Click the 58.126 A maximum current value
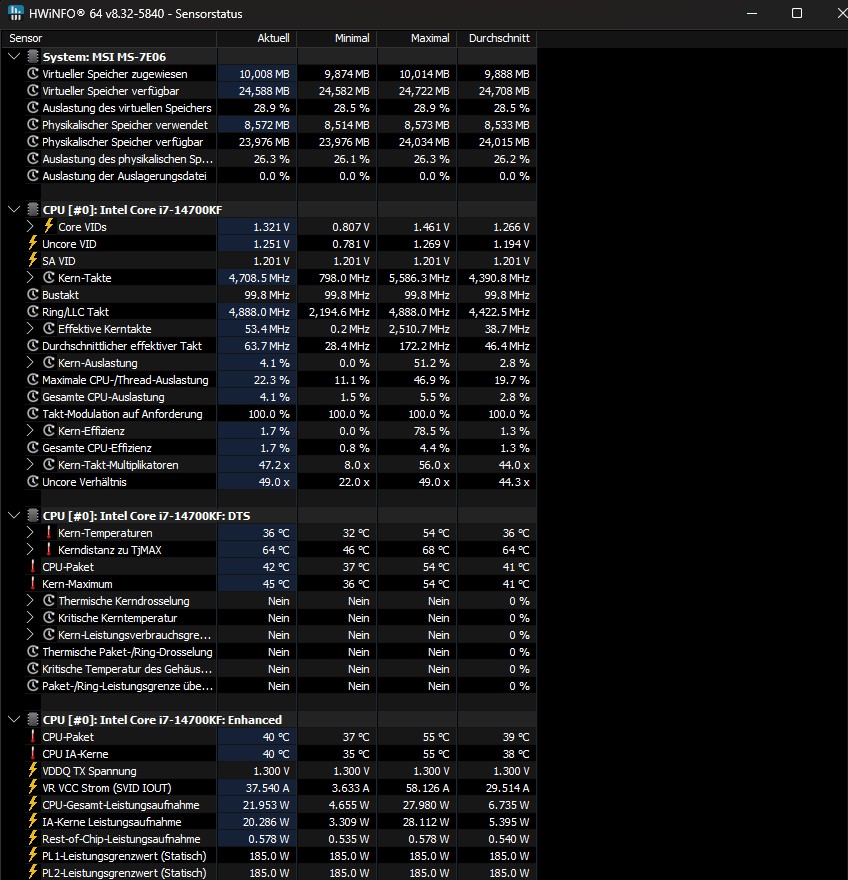The height and width of the screenshot is (880, 848). coord(426,788)
